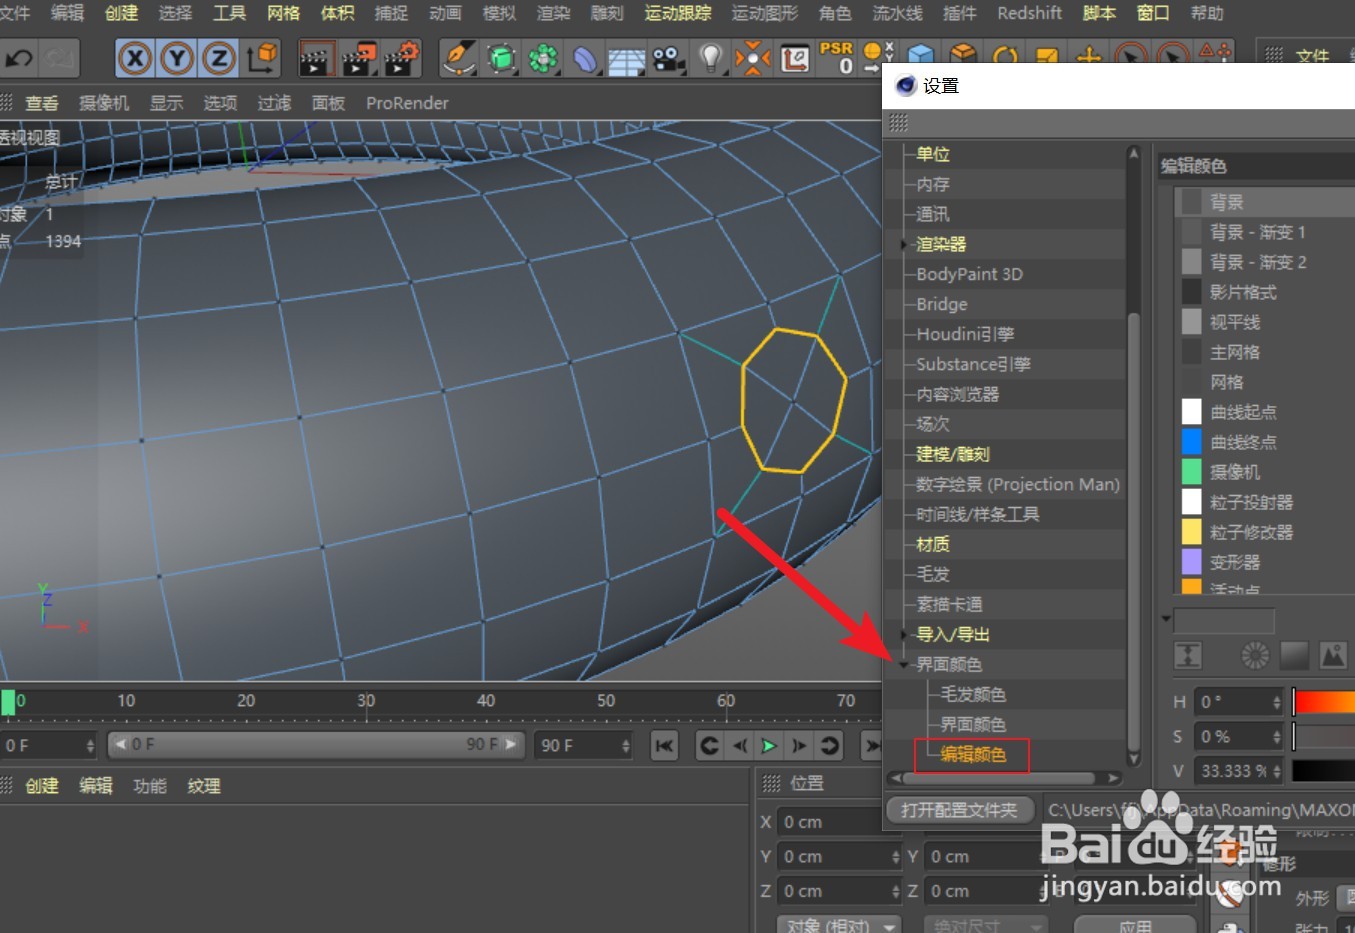Open material manager 创建 menu
Screen dimensions: 1355x933
coord(42,786)
